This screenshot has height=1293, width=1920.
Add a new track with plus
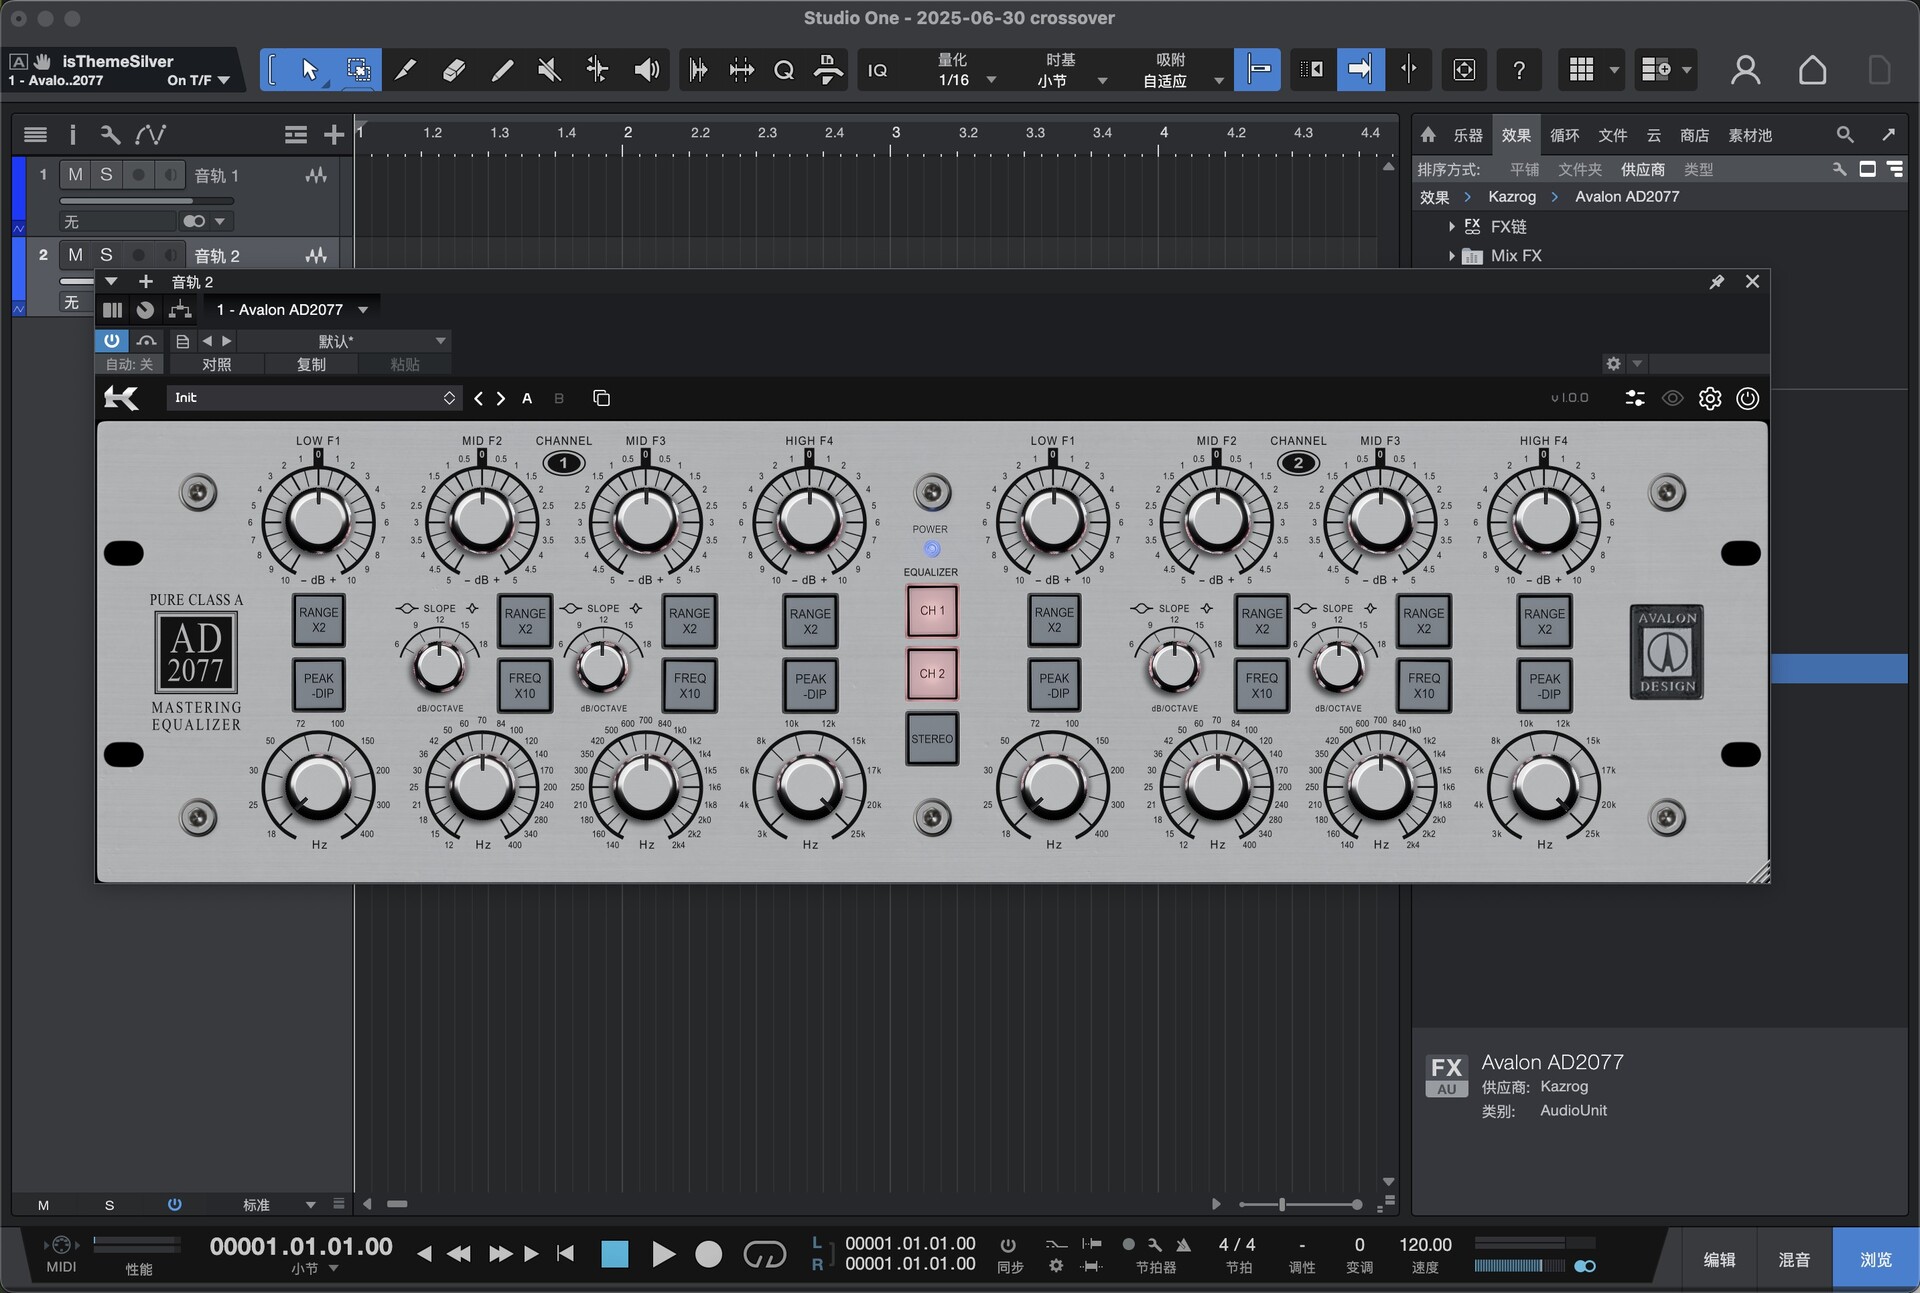coord(334,134)
